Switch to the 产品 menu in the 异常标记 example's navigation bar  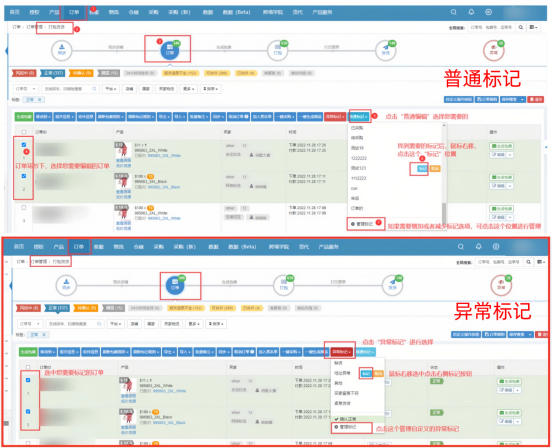click(58, 246)
